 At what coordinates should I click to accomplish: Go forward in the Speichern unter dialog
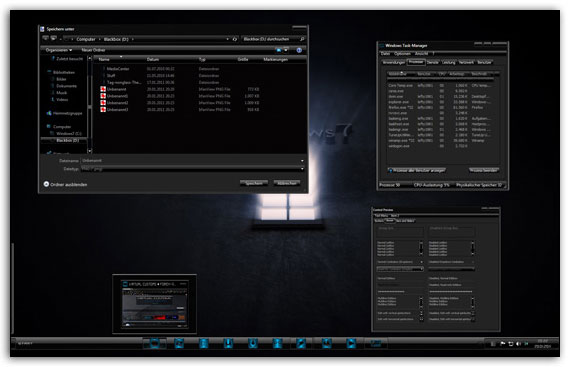53,38
